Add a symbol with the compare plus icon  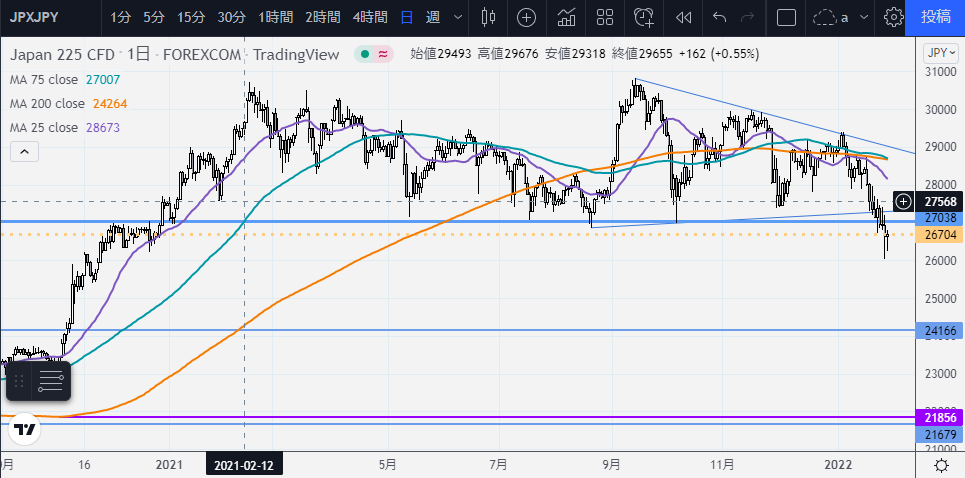[x=526, y=17]
